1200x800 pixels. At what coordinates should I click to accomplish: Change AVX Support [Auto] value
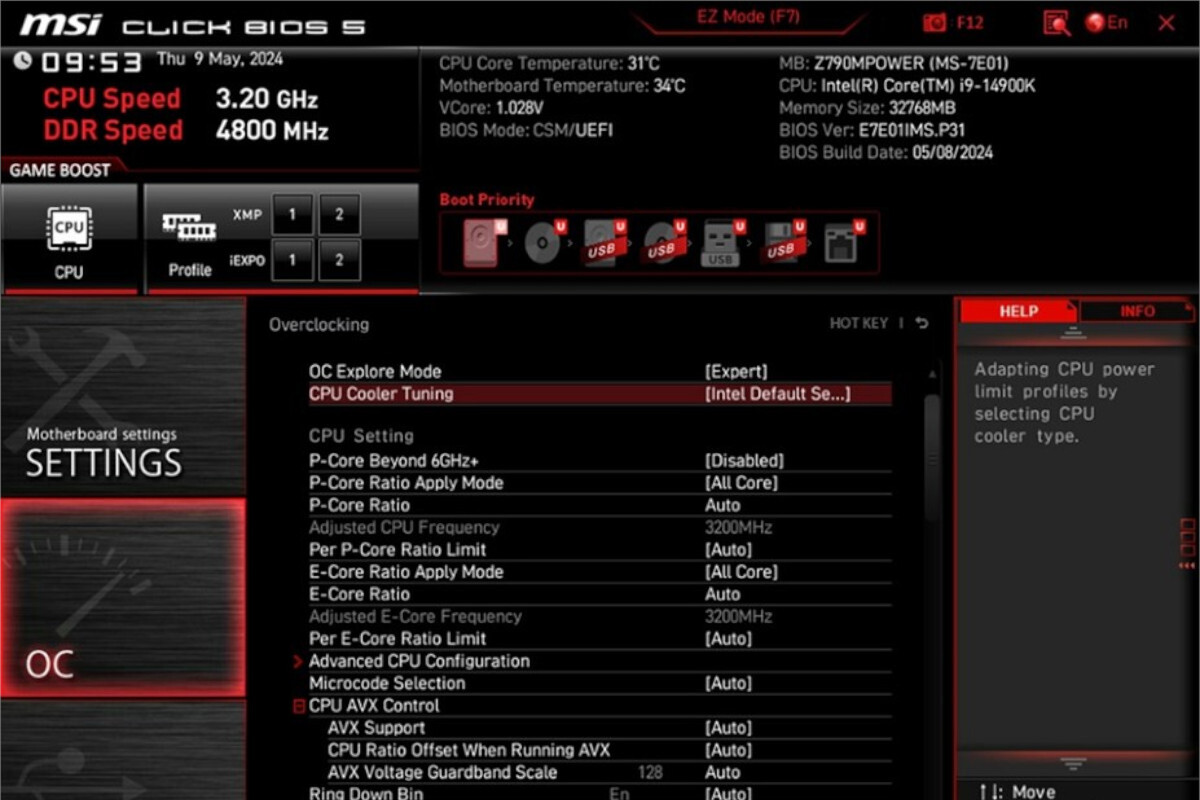727,728
